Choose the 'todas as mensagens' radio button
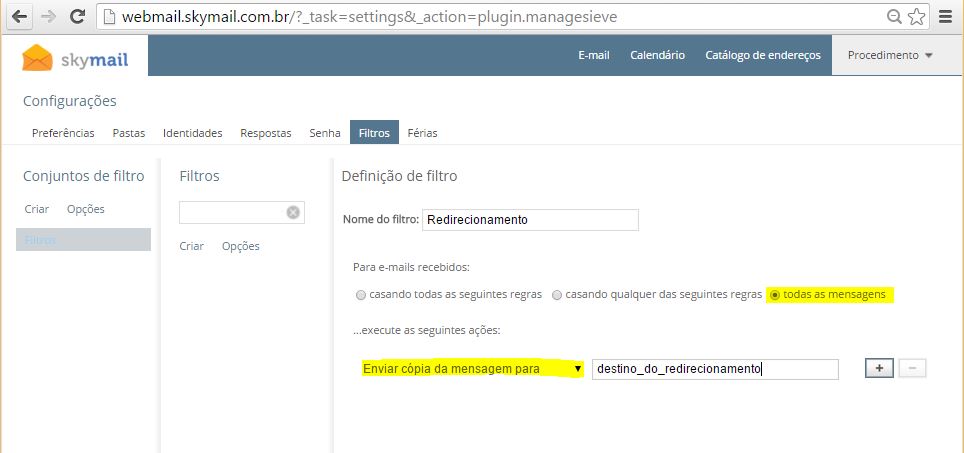Image resolution: width=964 pixels, height=453 pixels. pos(775,295)
